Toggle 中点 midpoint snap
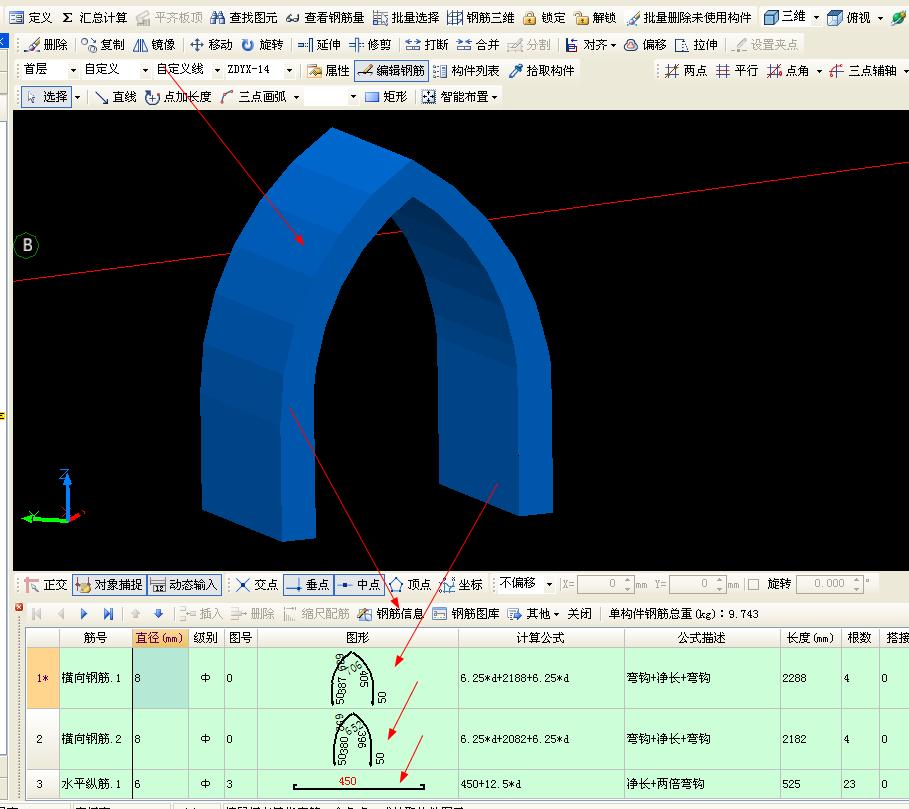Screen dimensions: 909x809 [359, 584]
